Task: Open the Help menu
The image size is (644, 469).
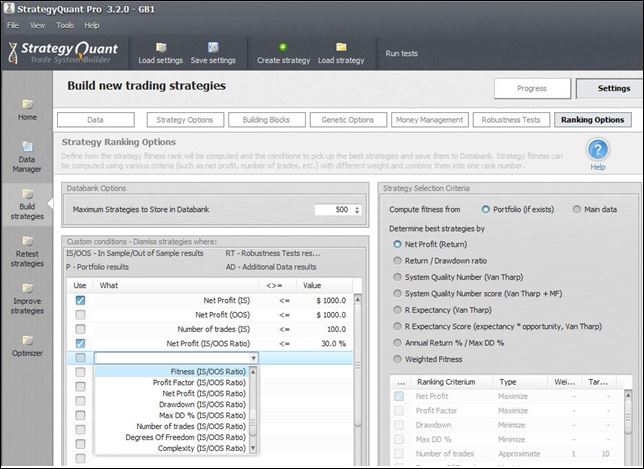Action: (92, 25)
